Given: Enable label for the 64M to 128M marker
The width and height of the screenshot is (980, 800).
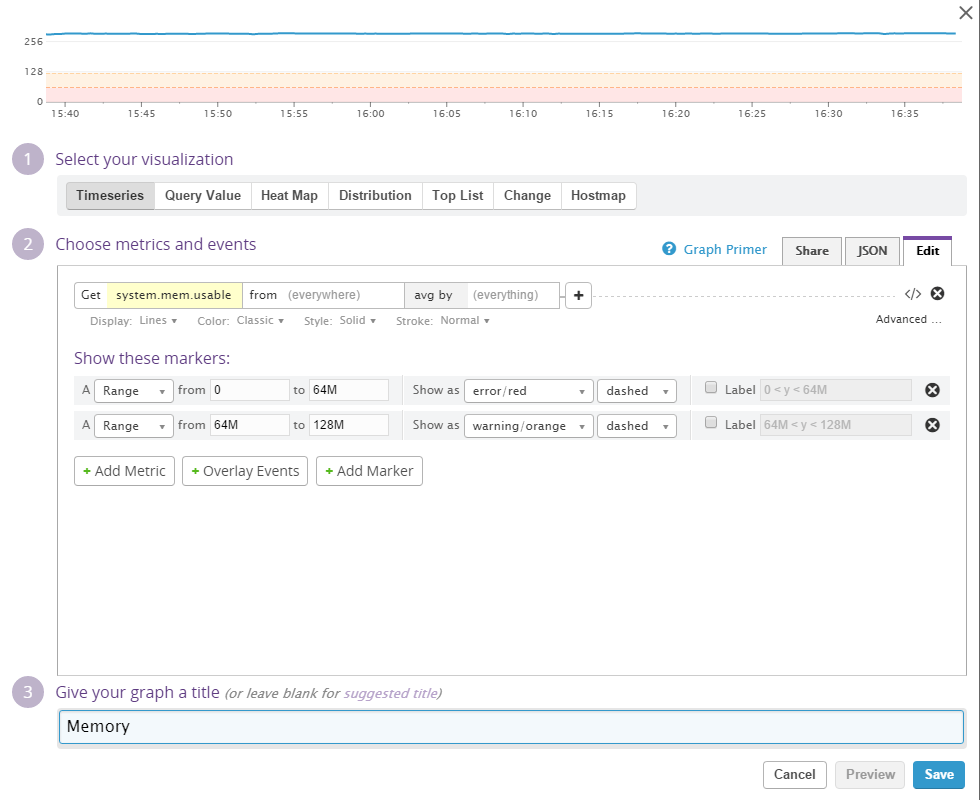Looking at the screenshot, I should coord(711,423).
